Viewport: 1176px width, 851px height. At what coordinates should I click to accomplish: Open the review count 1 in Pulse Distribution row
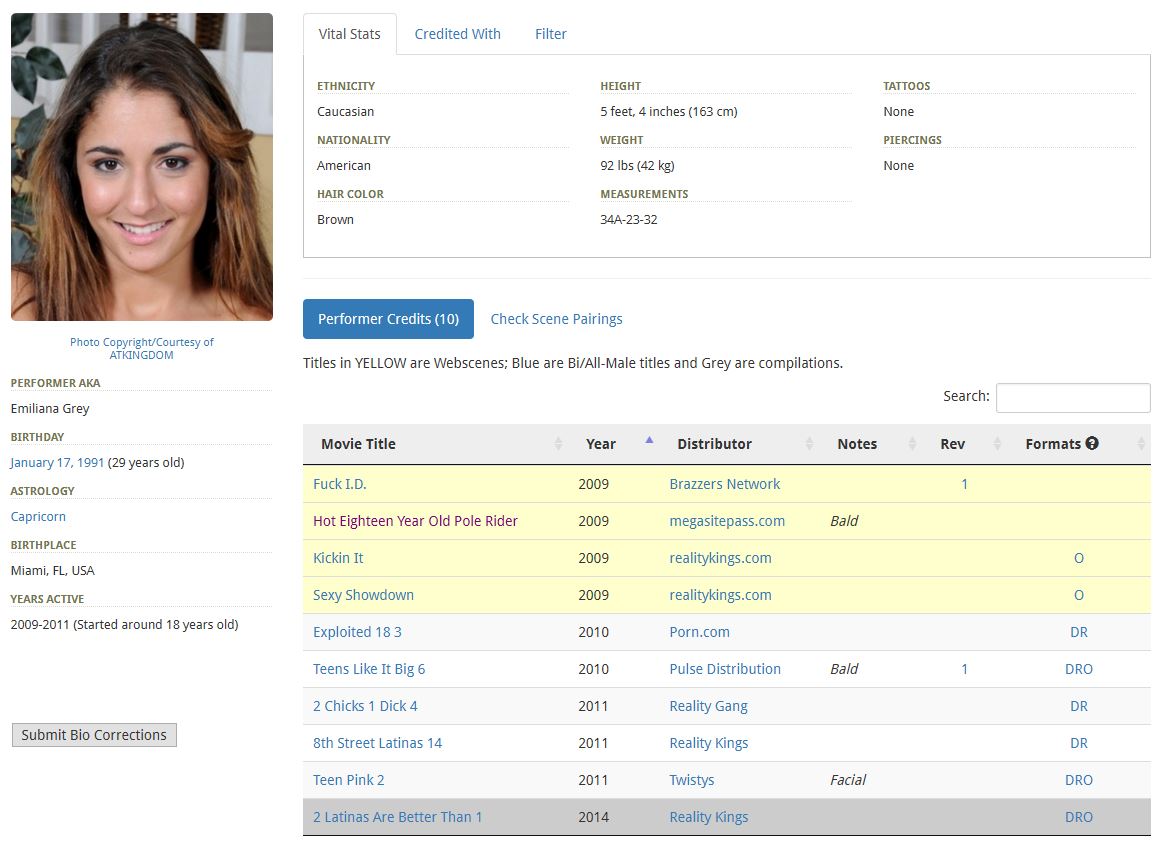coord(964,669)
